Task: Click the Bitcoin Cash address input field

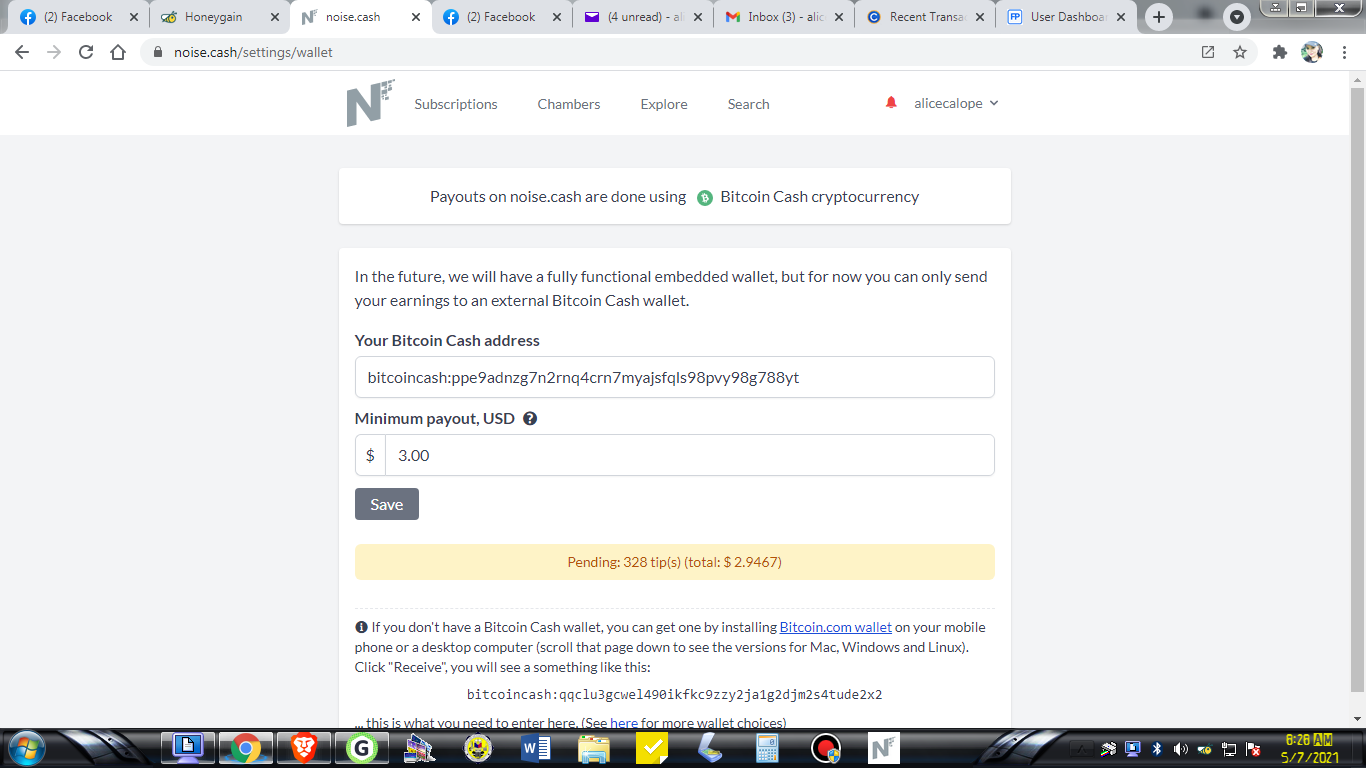Action: click(x=675, y=377)
